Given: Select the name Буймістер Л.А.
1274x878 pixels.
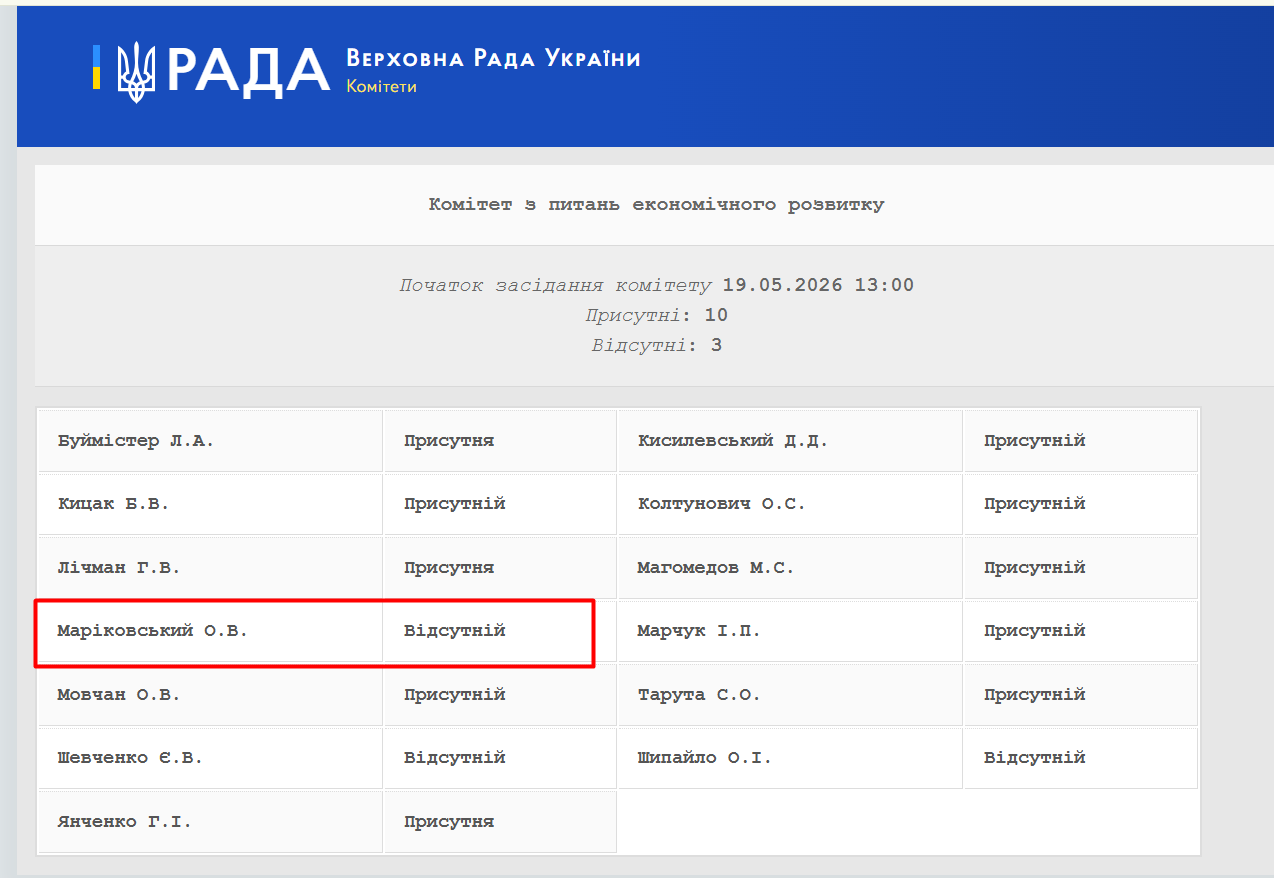Looking at the screenshot, I should pyautogui.click(x=136, y=441).
